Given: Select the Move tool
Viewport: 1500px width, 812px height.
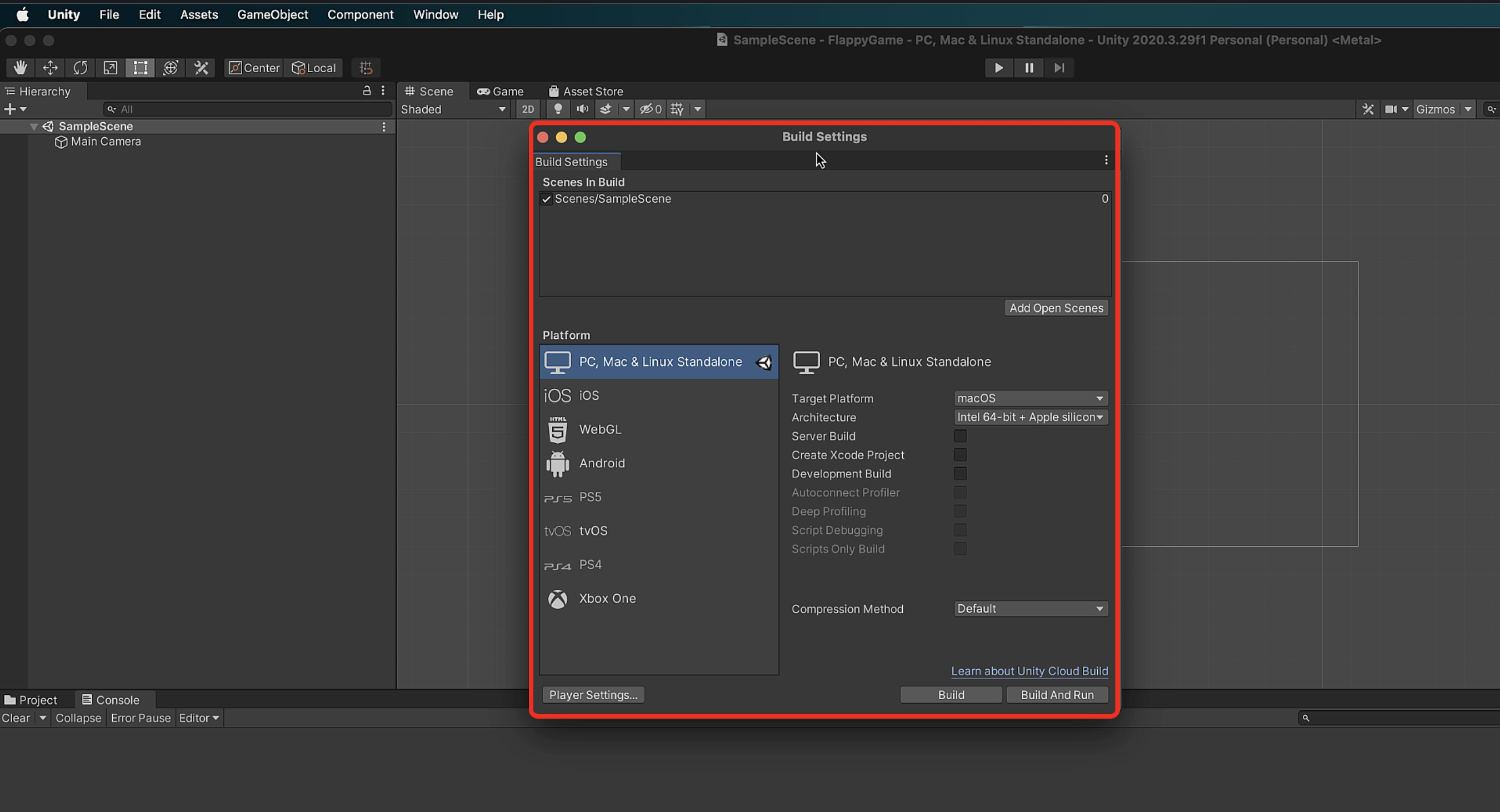Looking at the screenshot, I should [x=50, y=68].
